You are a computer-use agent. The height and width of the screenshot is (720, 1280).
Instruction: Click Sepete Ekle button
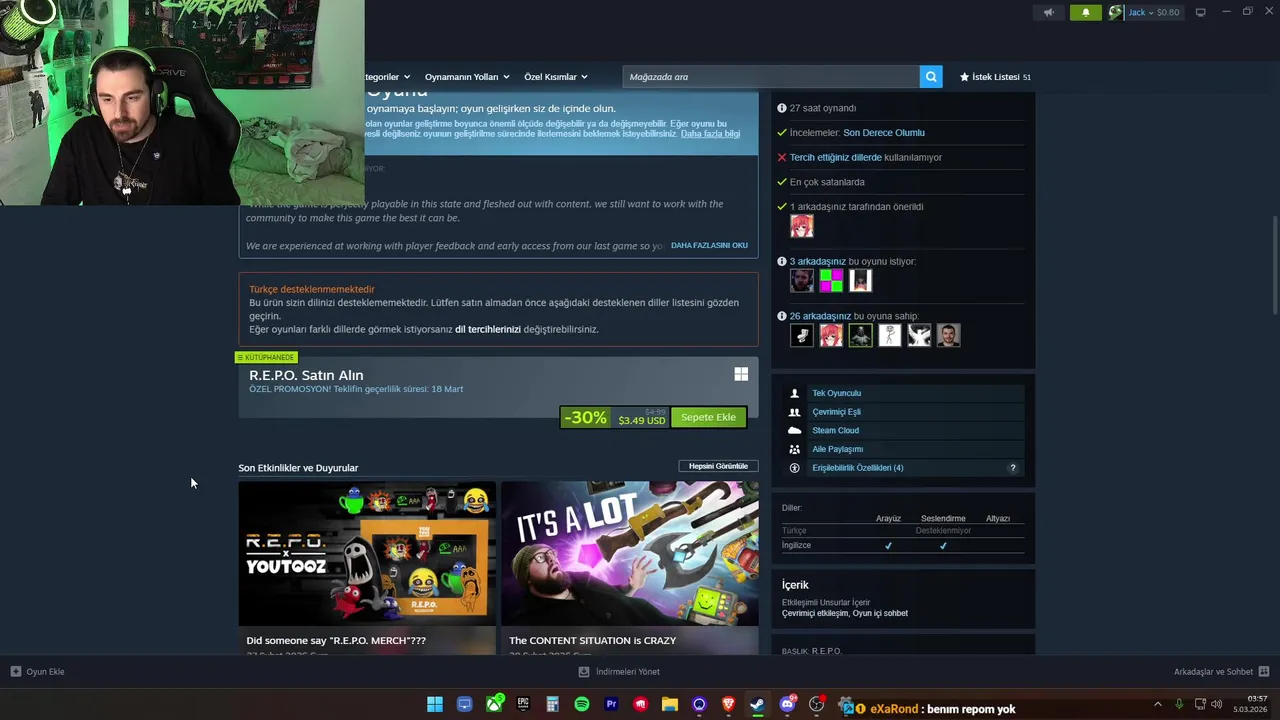[x=708, y=417]
